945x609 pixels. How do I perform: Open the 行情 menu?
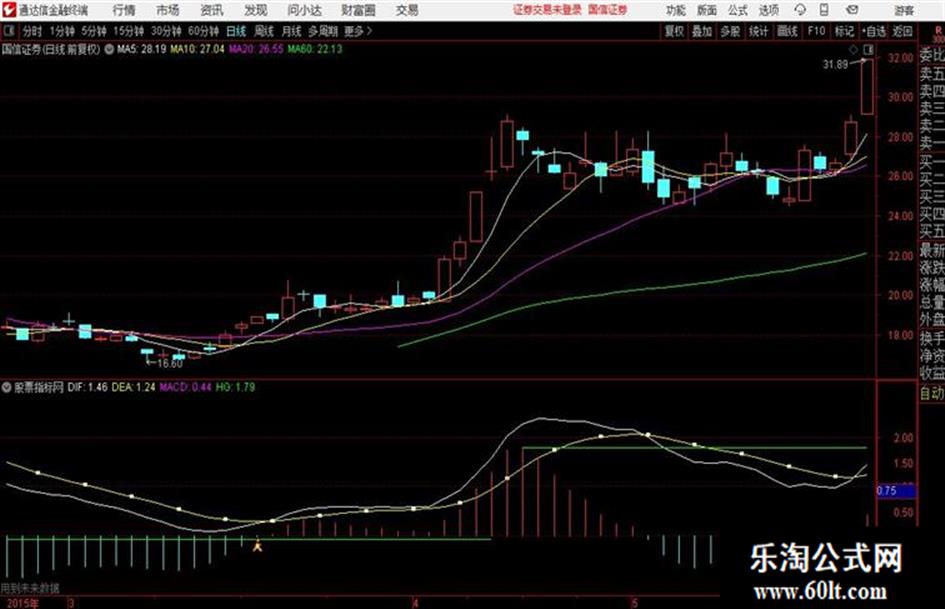click(124, 10)
